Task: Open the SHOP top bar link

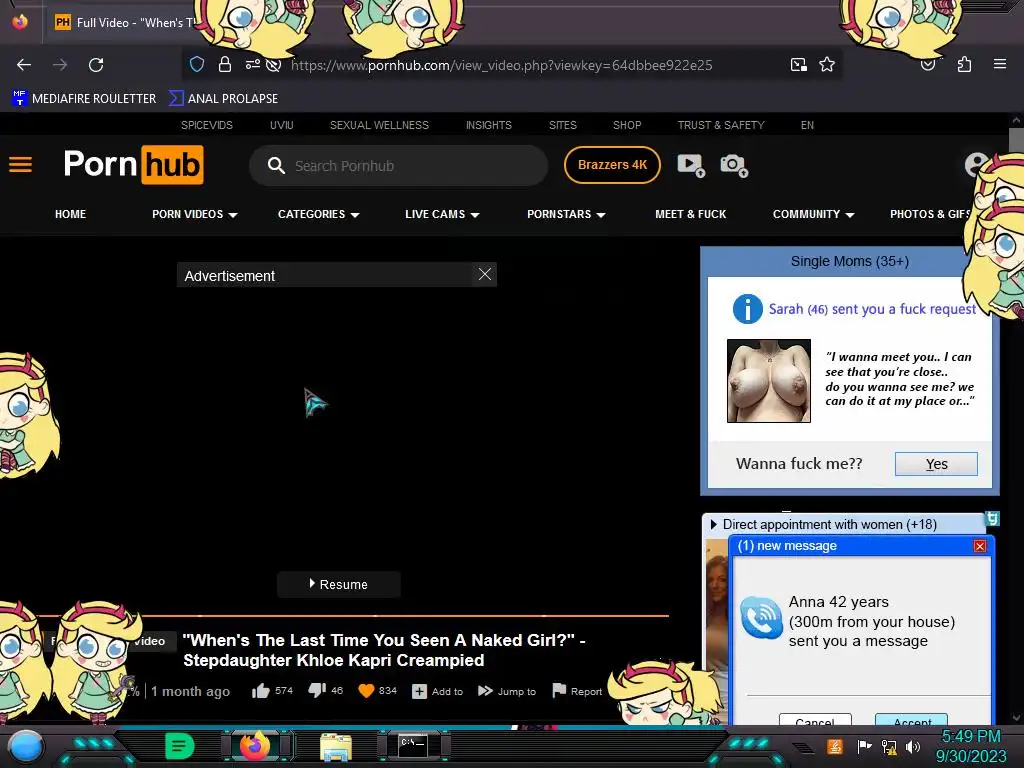Action: pyautogui.click(x=627, y=125)
